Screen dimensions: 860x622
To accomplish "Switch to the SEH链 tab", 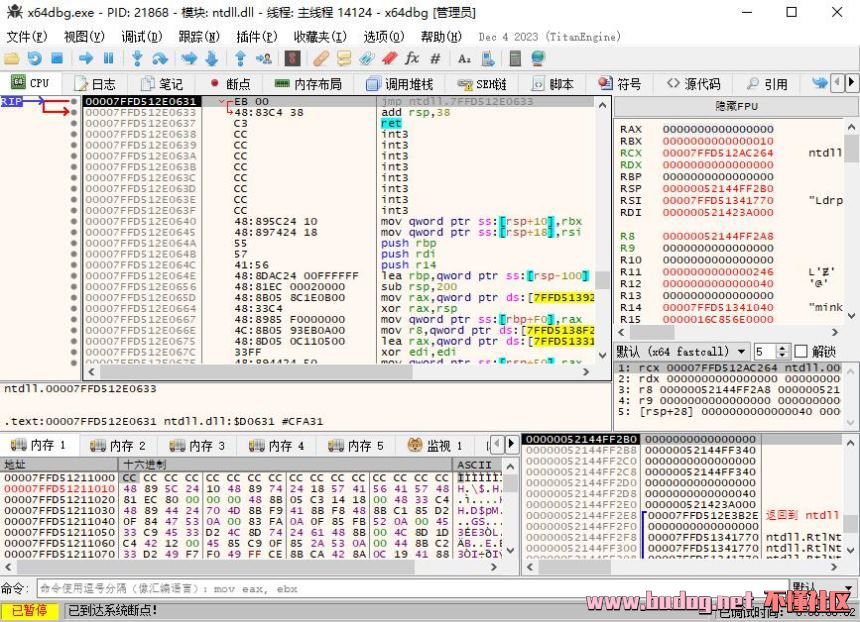I will [482, 84].
